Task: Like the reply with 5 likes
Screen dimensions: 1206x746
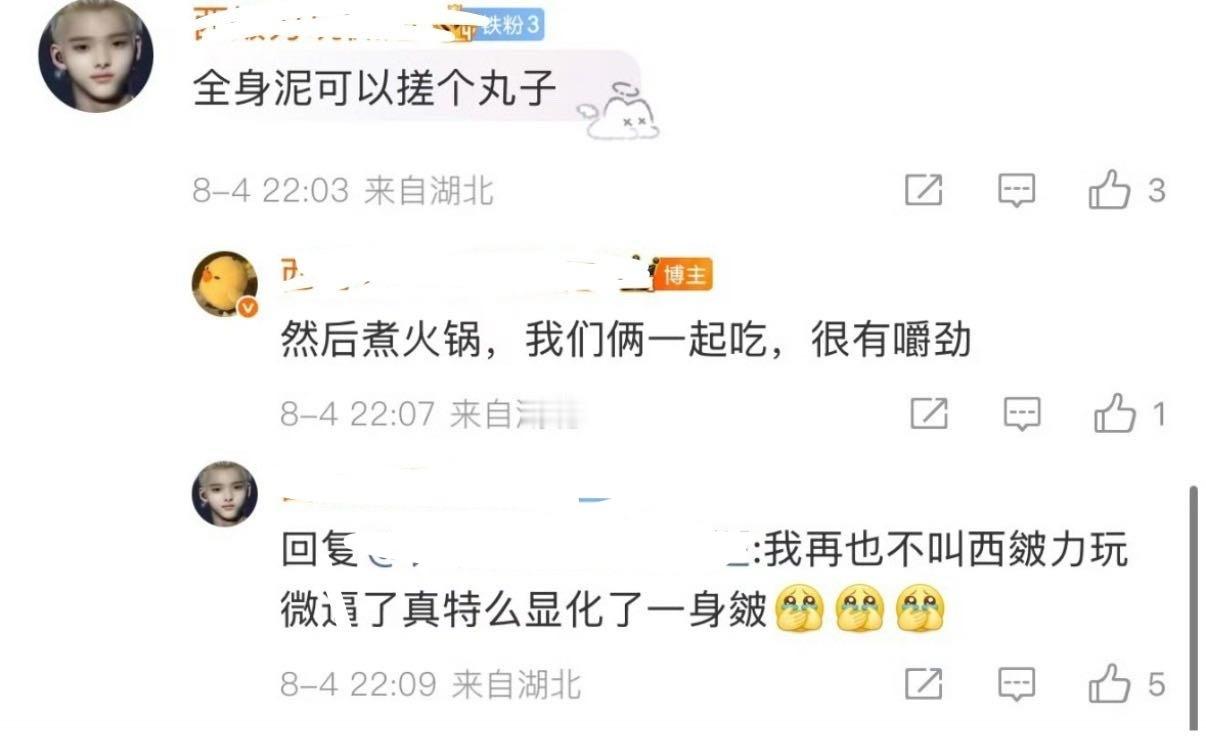Action: tap(1109, 684)
